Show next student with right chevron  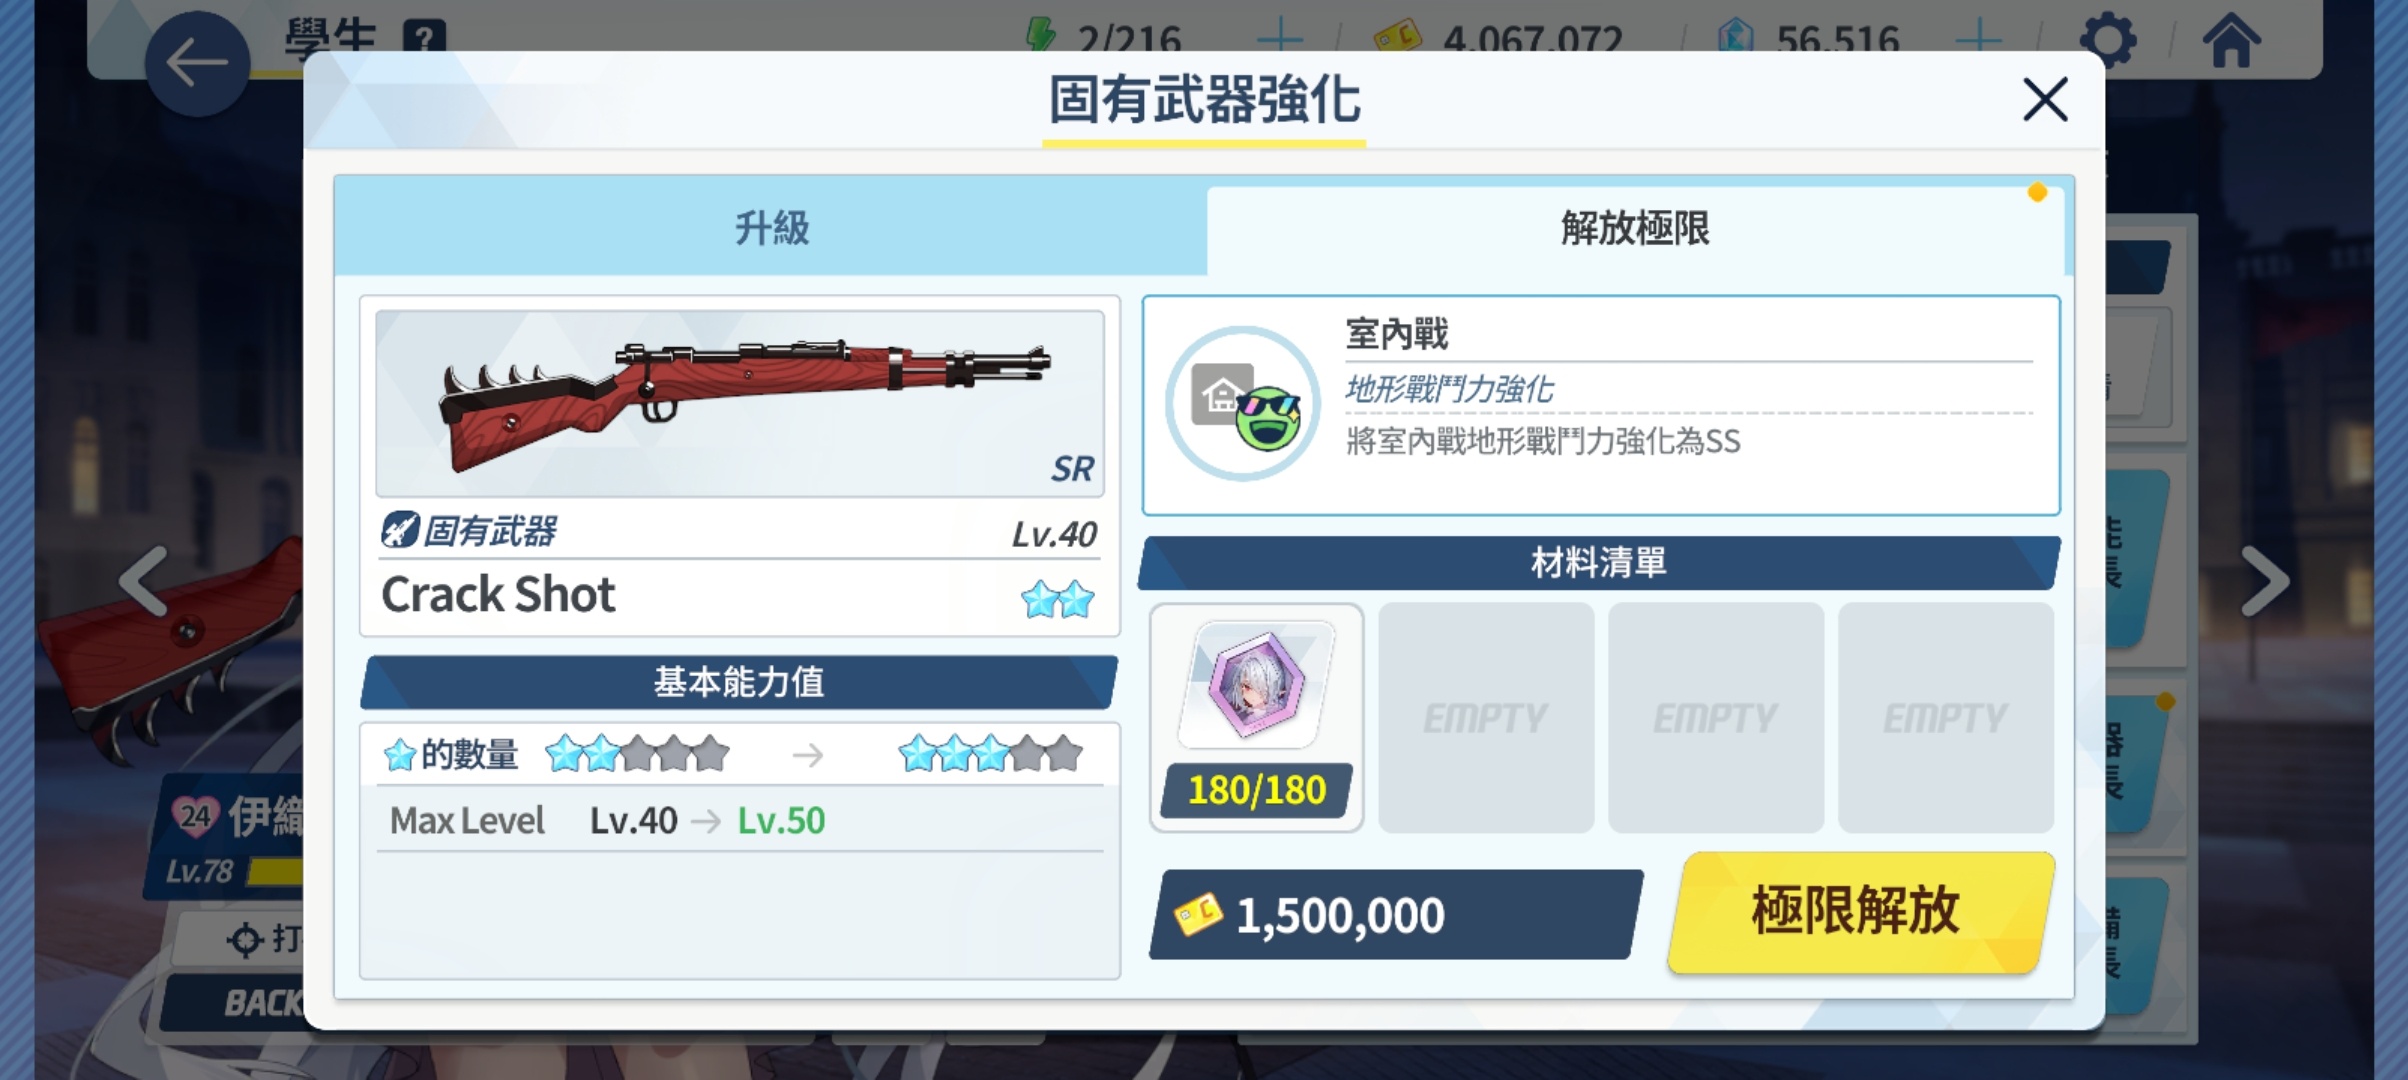2264,580
